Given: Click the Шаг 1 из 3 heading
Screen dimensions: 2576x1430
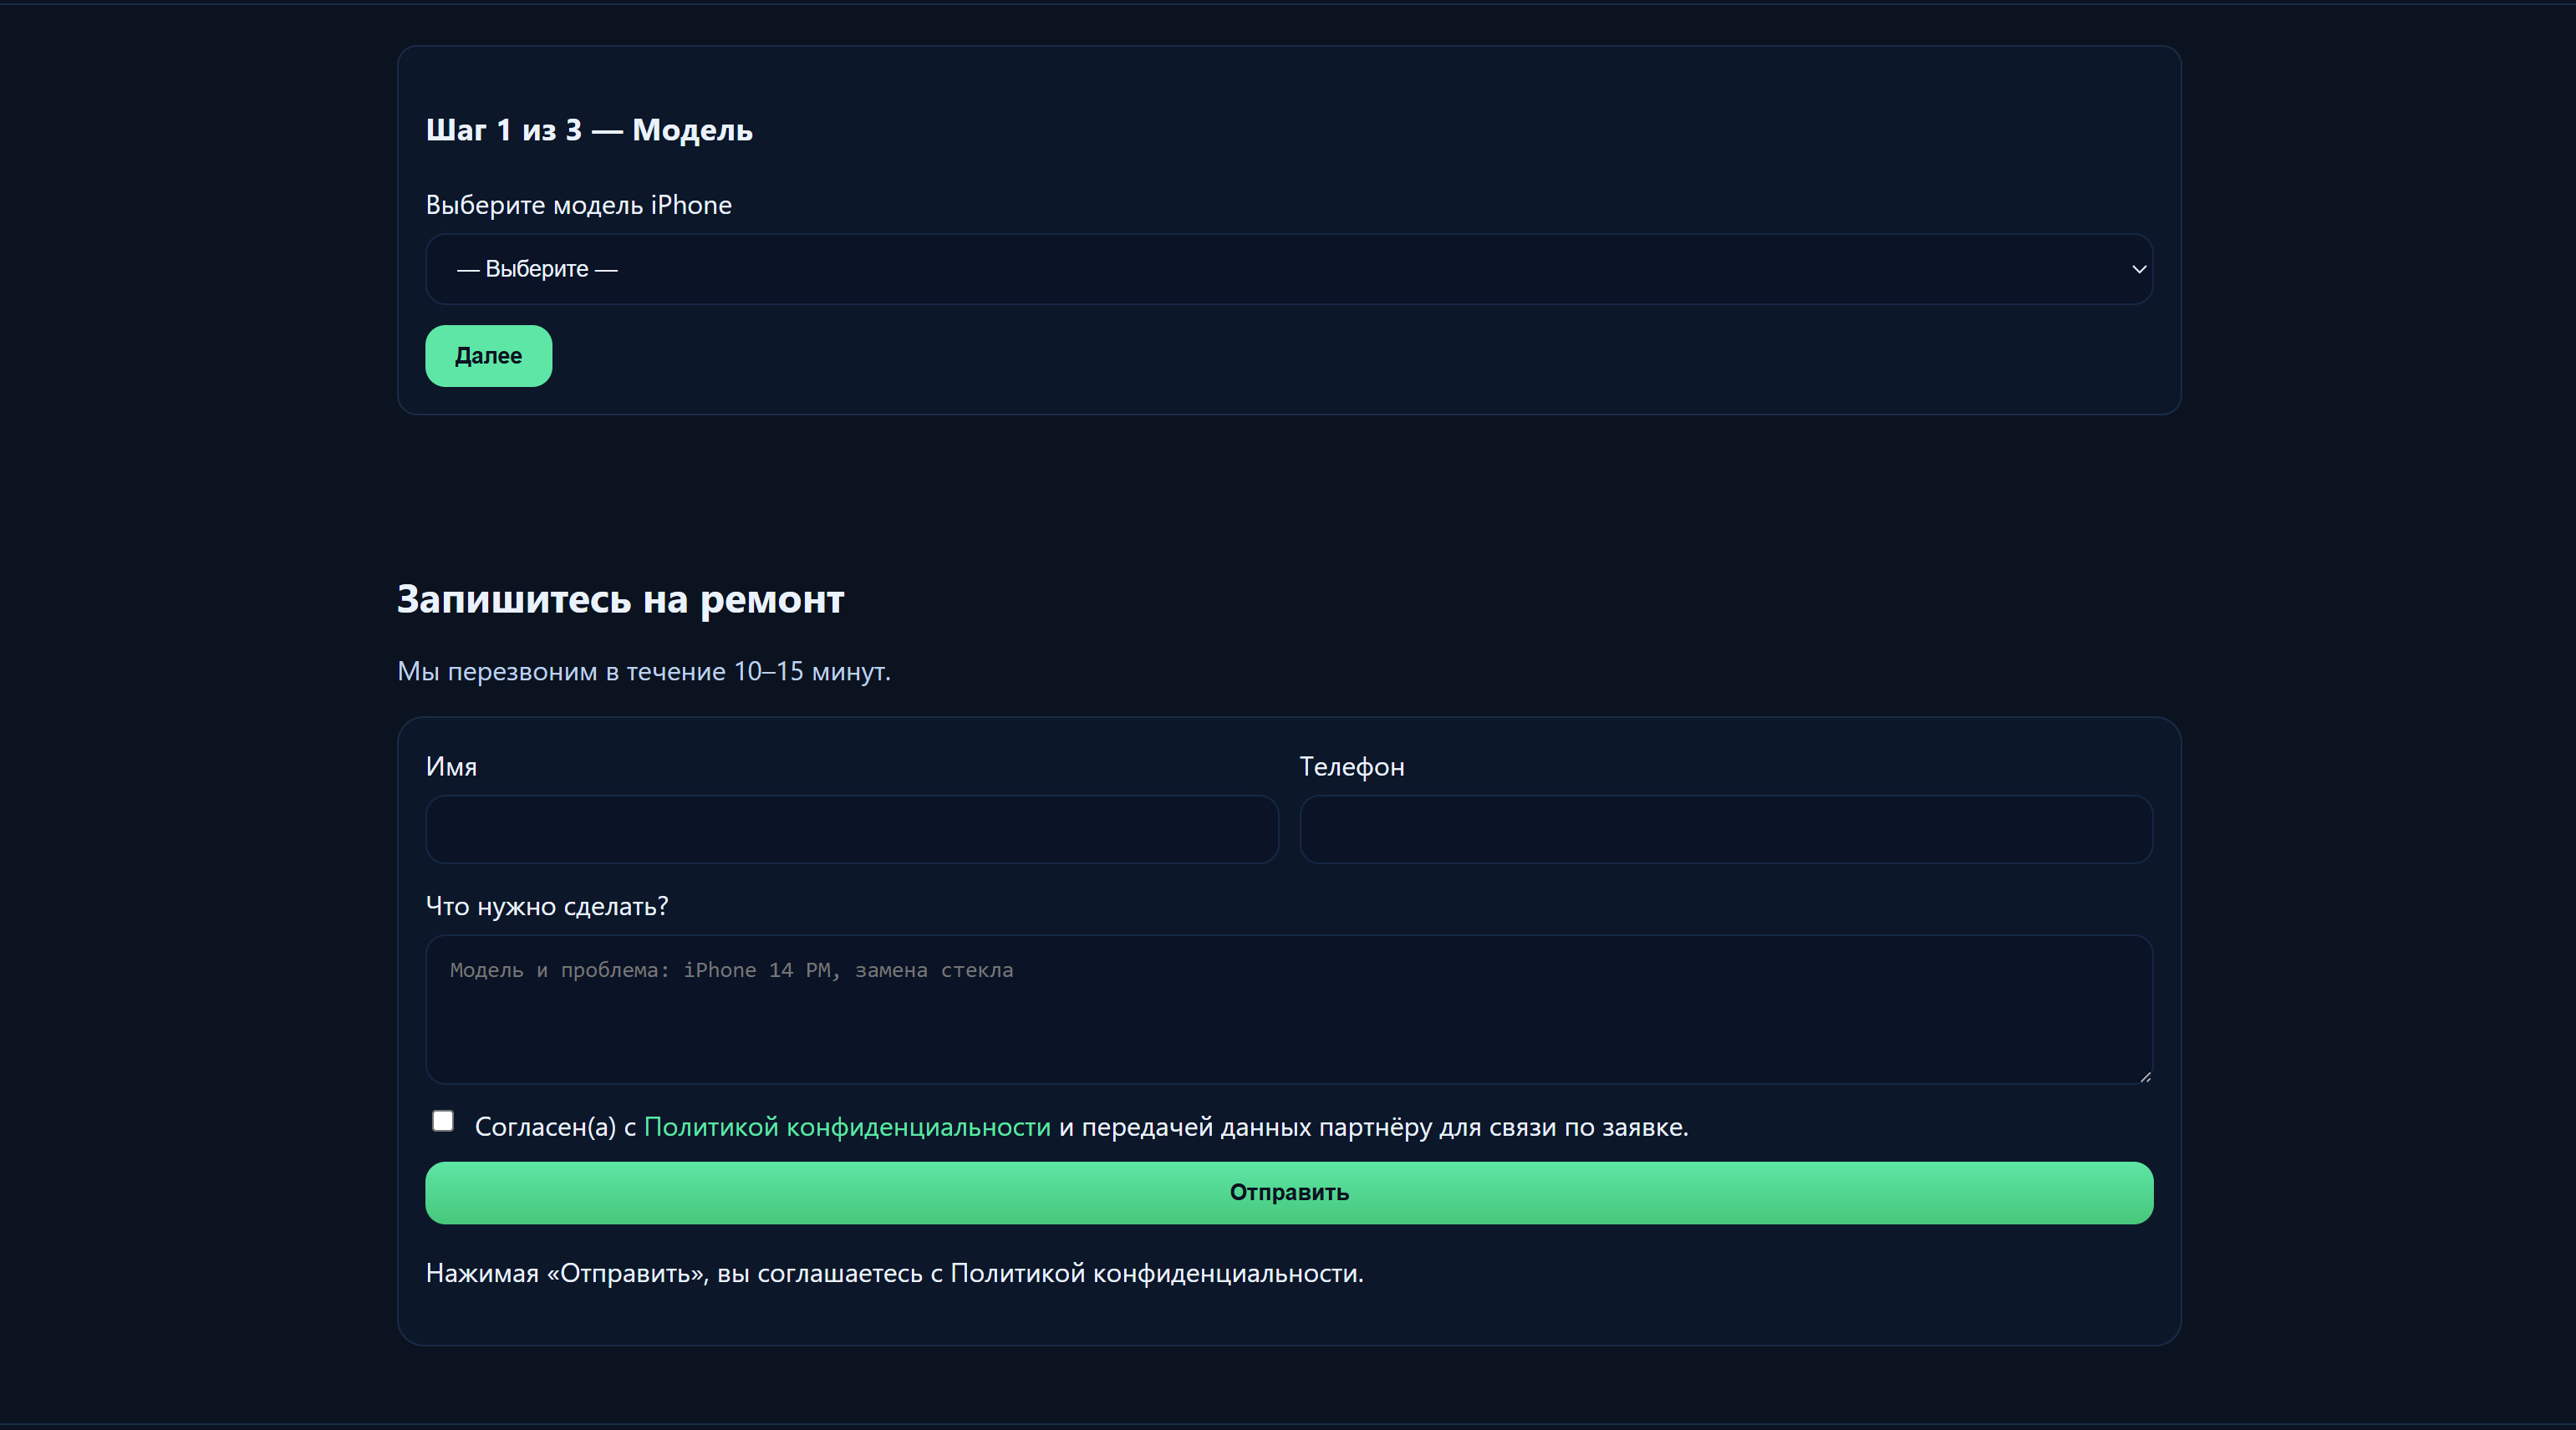Looking at the screenshot, I should [x=588, y=130].
